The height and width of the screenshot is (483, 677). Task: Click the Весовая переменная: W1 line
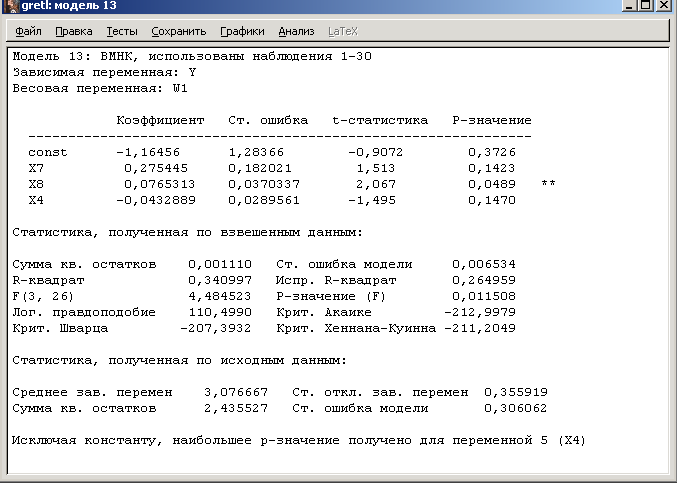[100, 88]
